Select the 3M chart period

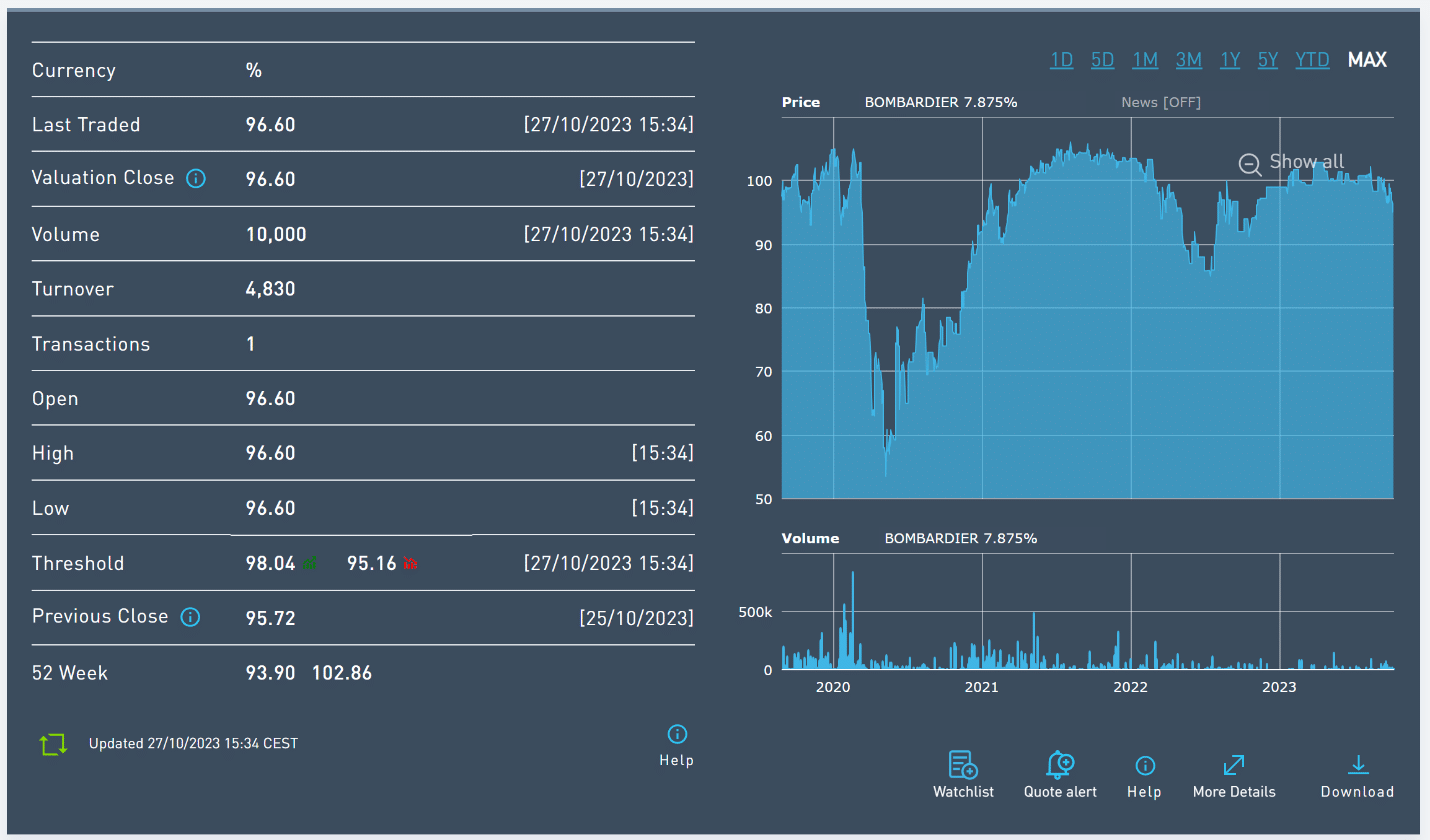click(x=1188, y=60)
